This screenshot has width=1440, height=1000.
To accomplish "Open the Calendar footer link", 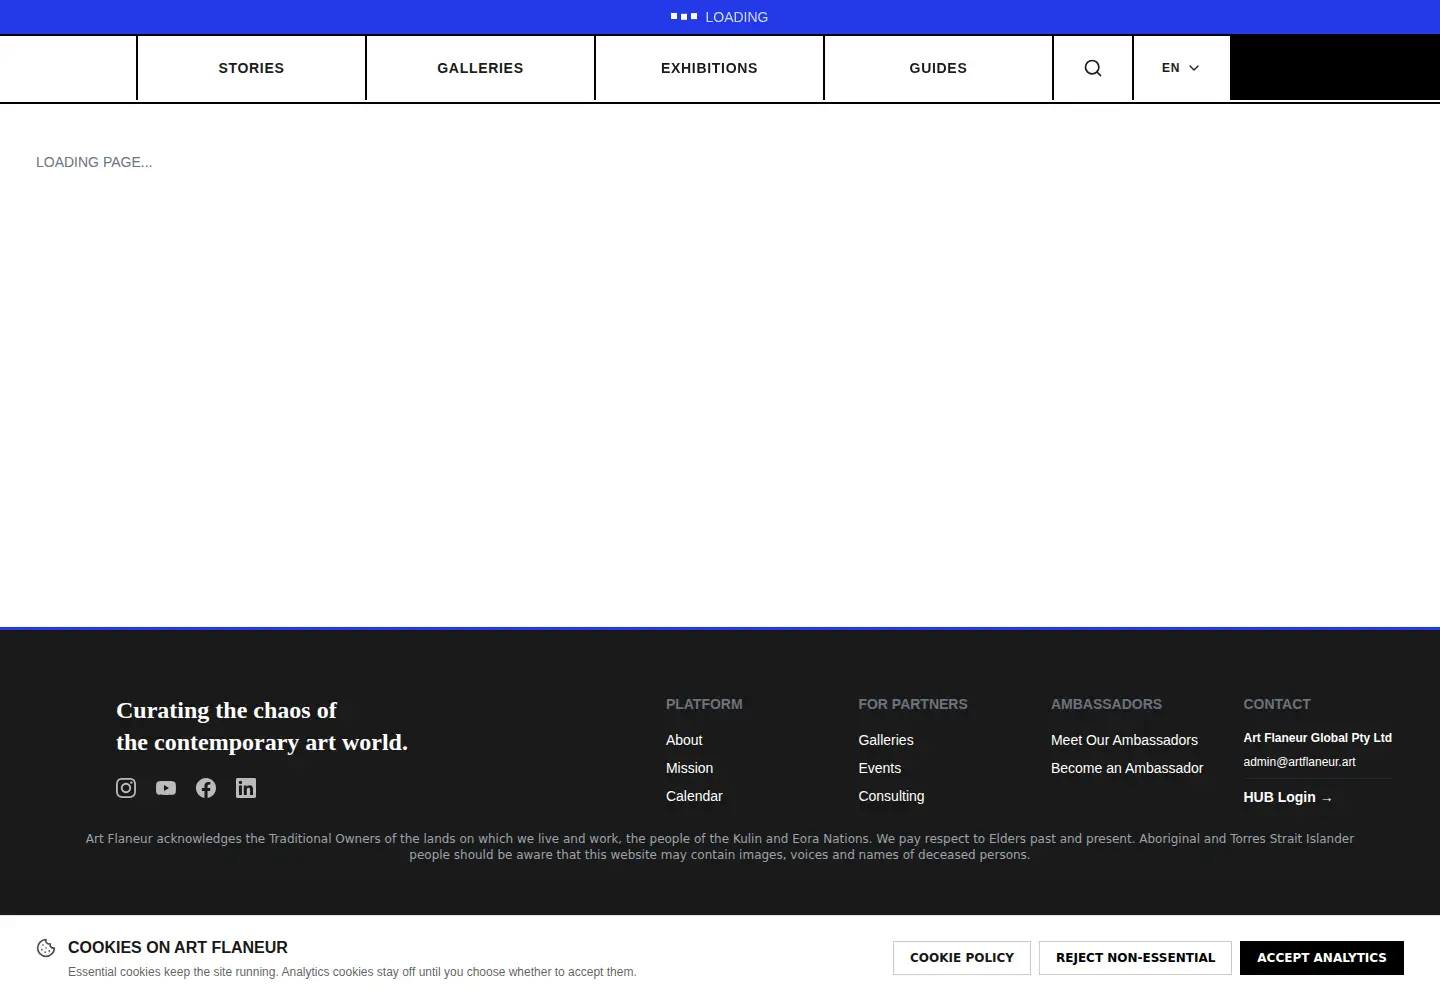I will click(x=694, y=796).
